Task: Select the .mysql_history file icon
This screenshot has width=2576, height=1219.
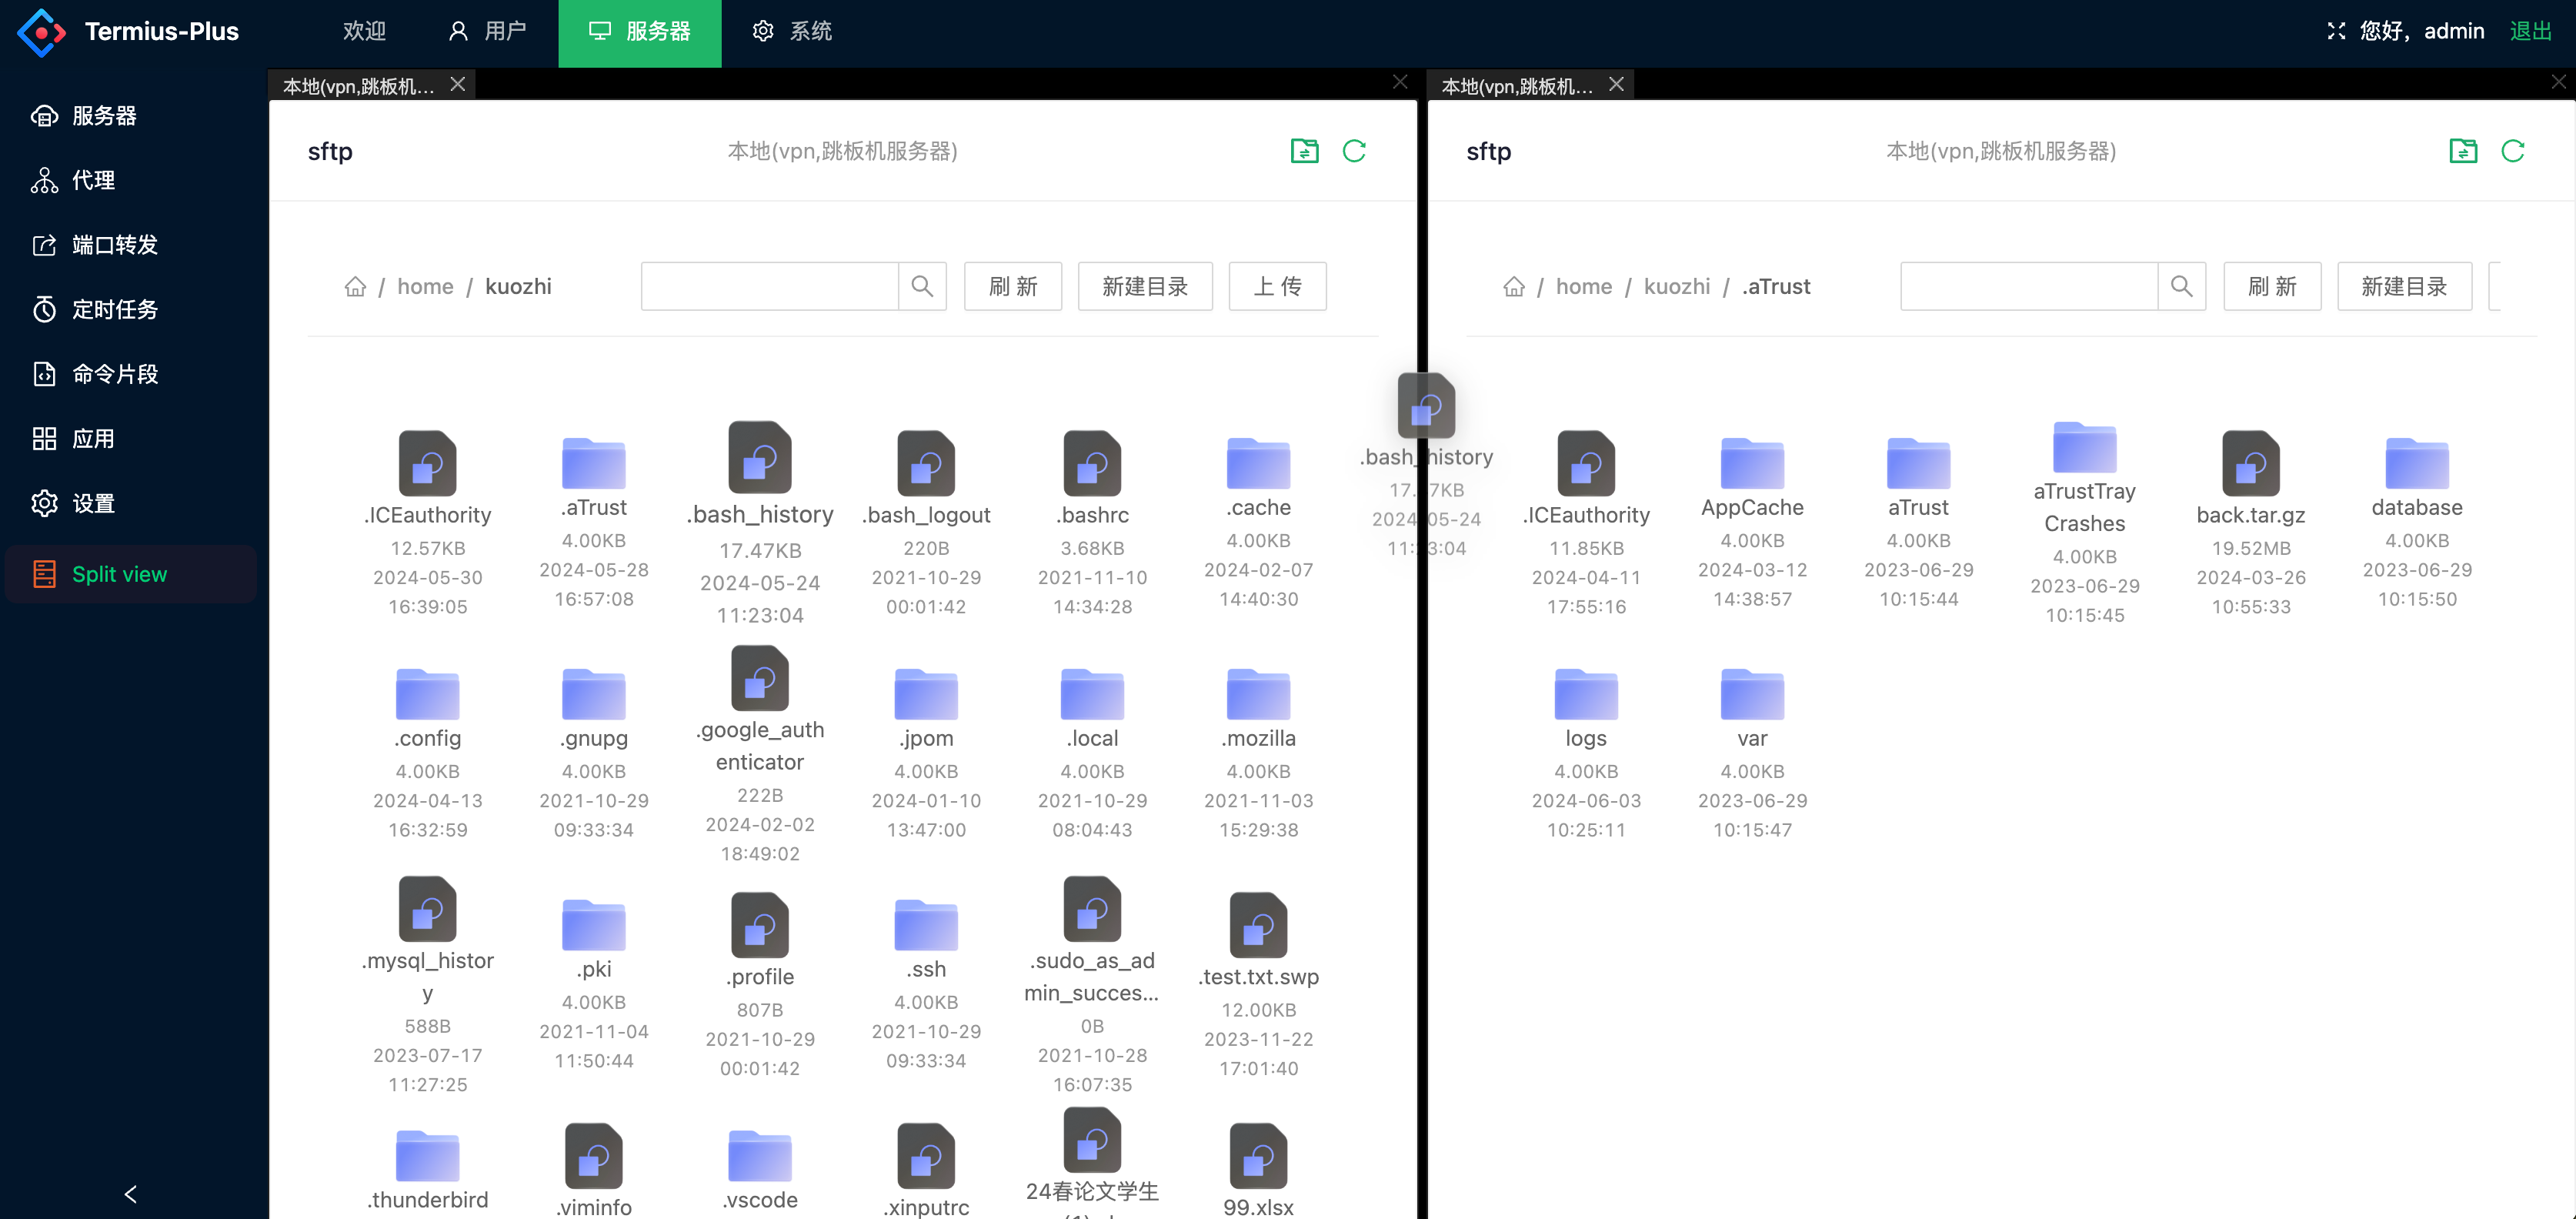Action: (428, 909)
